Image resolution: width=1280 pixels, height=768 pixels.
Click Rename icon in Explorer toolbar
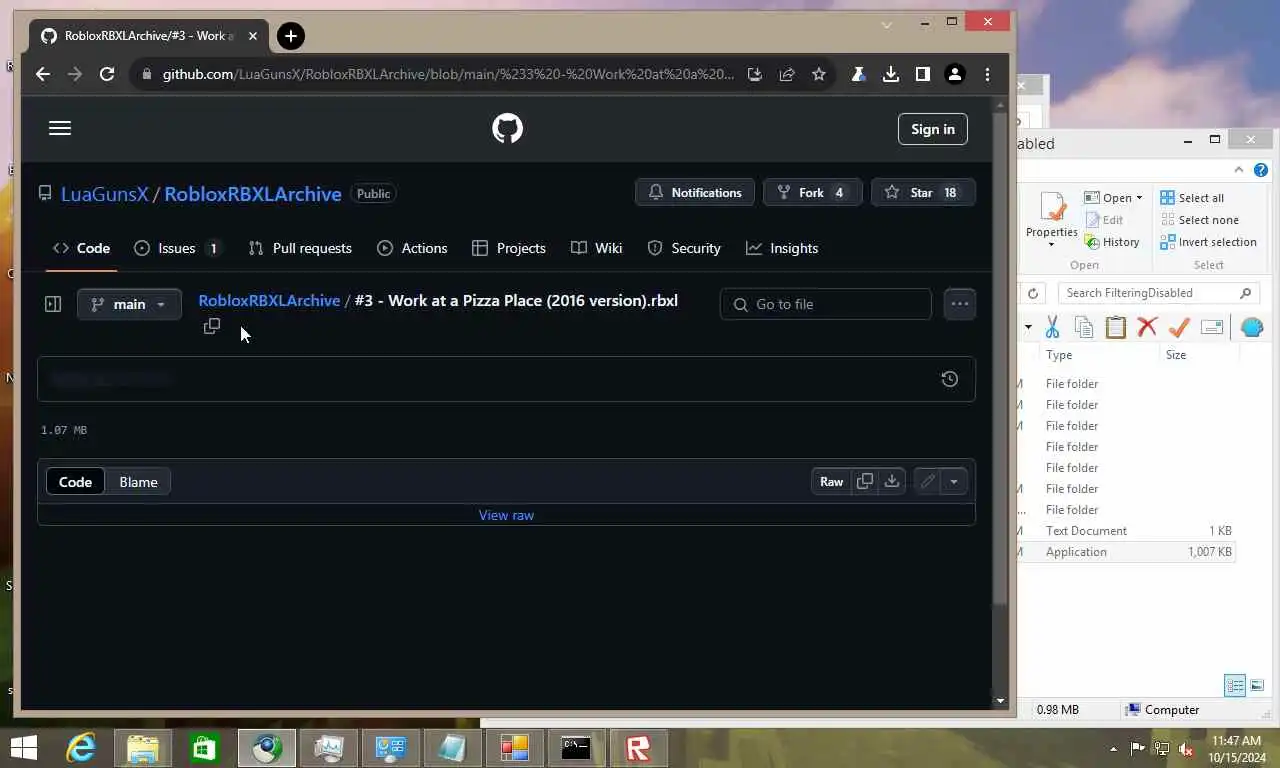1212,327
